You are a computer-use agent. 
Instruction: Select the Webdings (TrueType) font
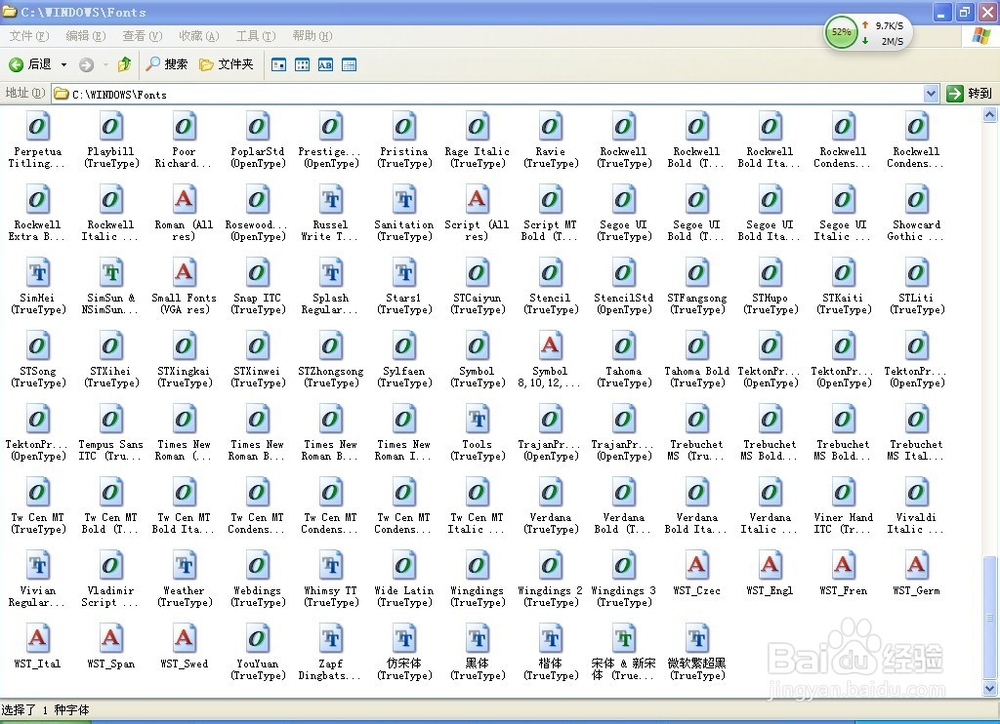click(x=258, y=566)
